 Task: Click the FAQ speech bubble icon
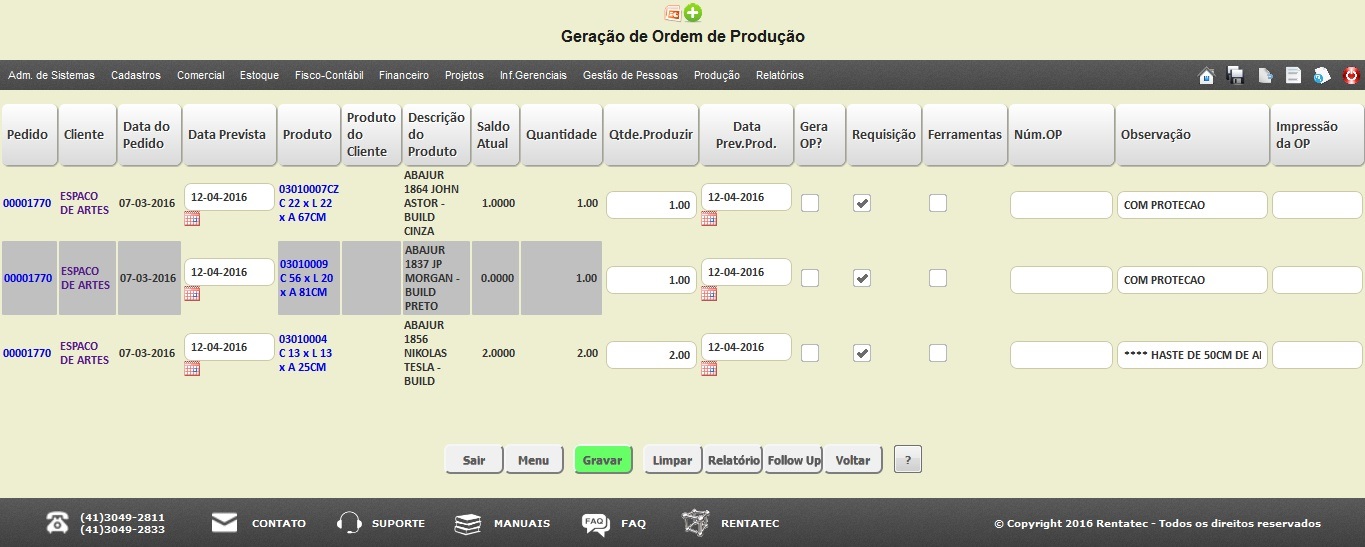point(596,523)
